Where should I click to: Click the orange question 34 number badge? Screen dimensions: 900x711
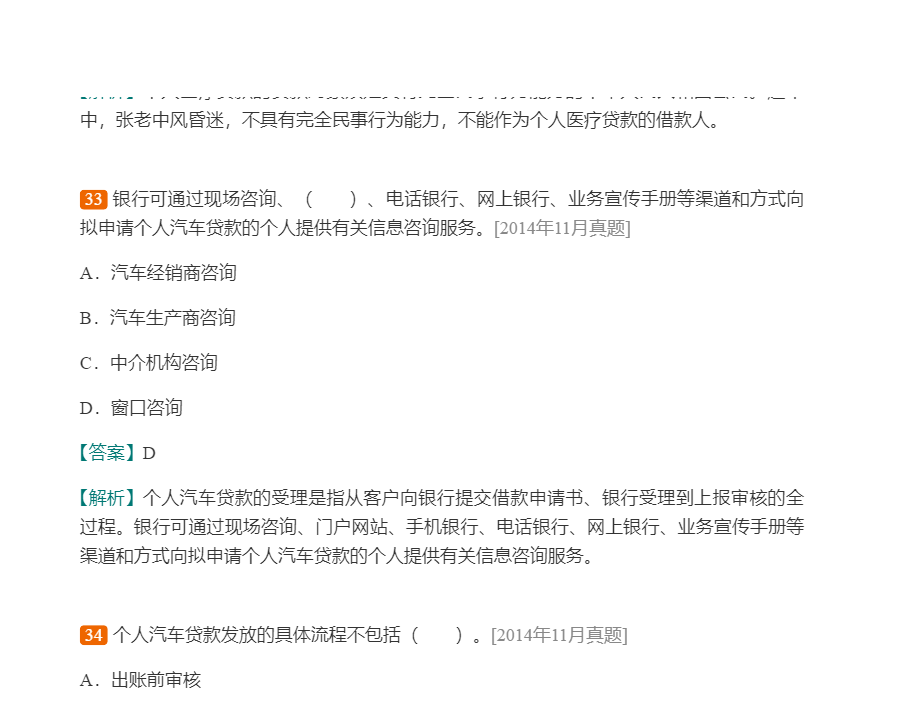click(93, 635)
